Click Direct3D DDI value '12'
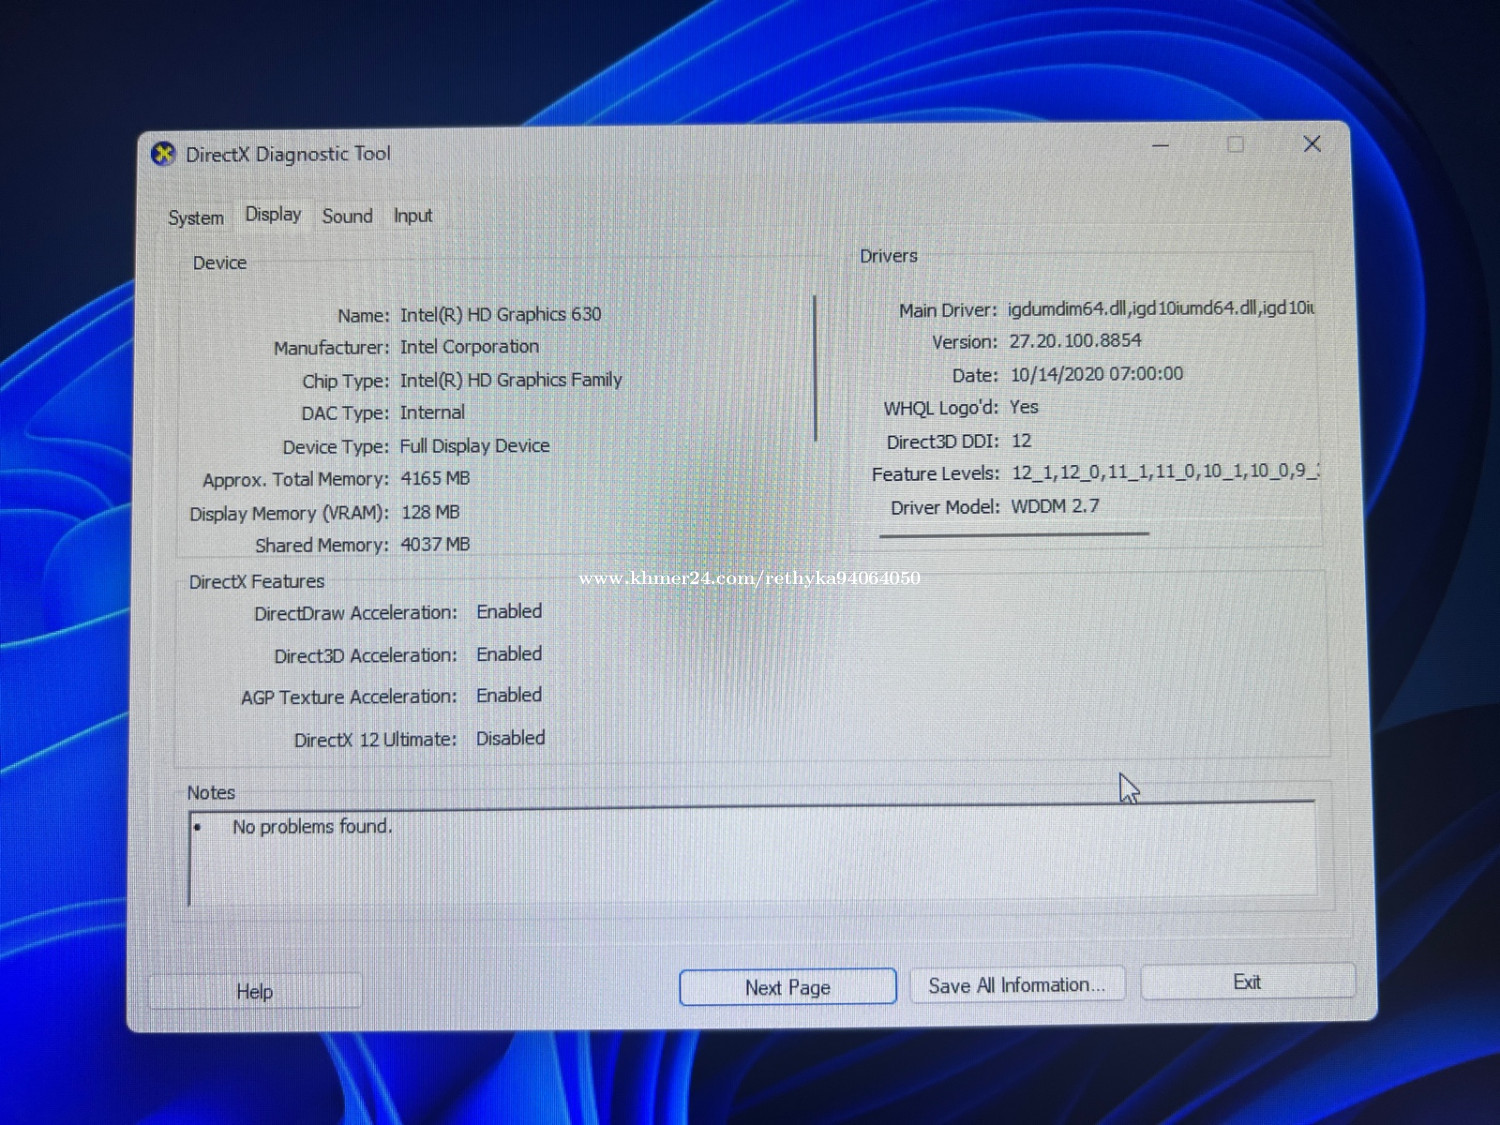Image resolution: width=1500 pixels, height=1125 pixels. pyautogui.click(x=1021, y=441)
